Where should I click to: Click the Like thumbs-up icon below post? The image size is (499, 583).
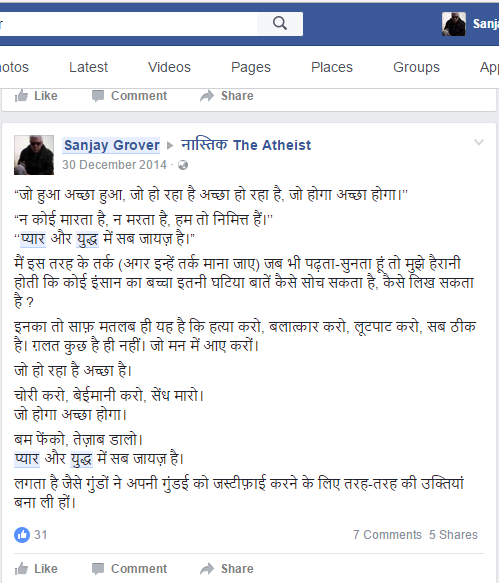(x=22, y=569)
